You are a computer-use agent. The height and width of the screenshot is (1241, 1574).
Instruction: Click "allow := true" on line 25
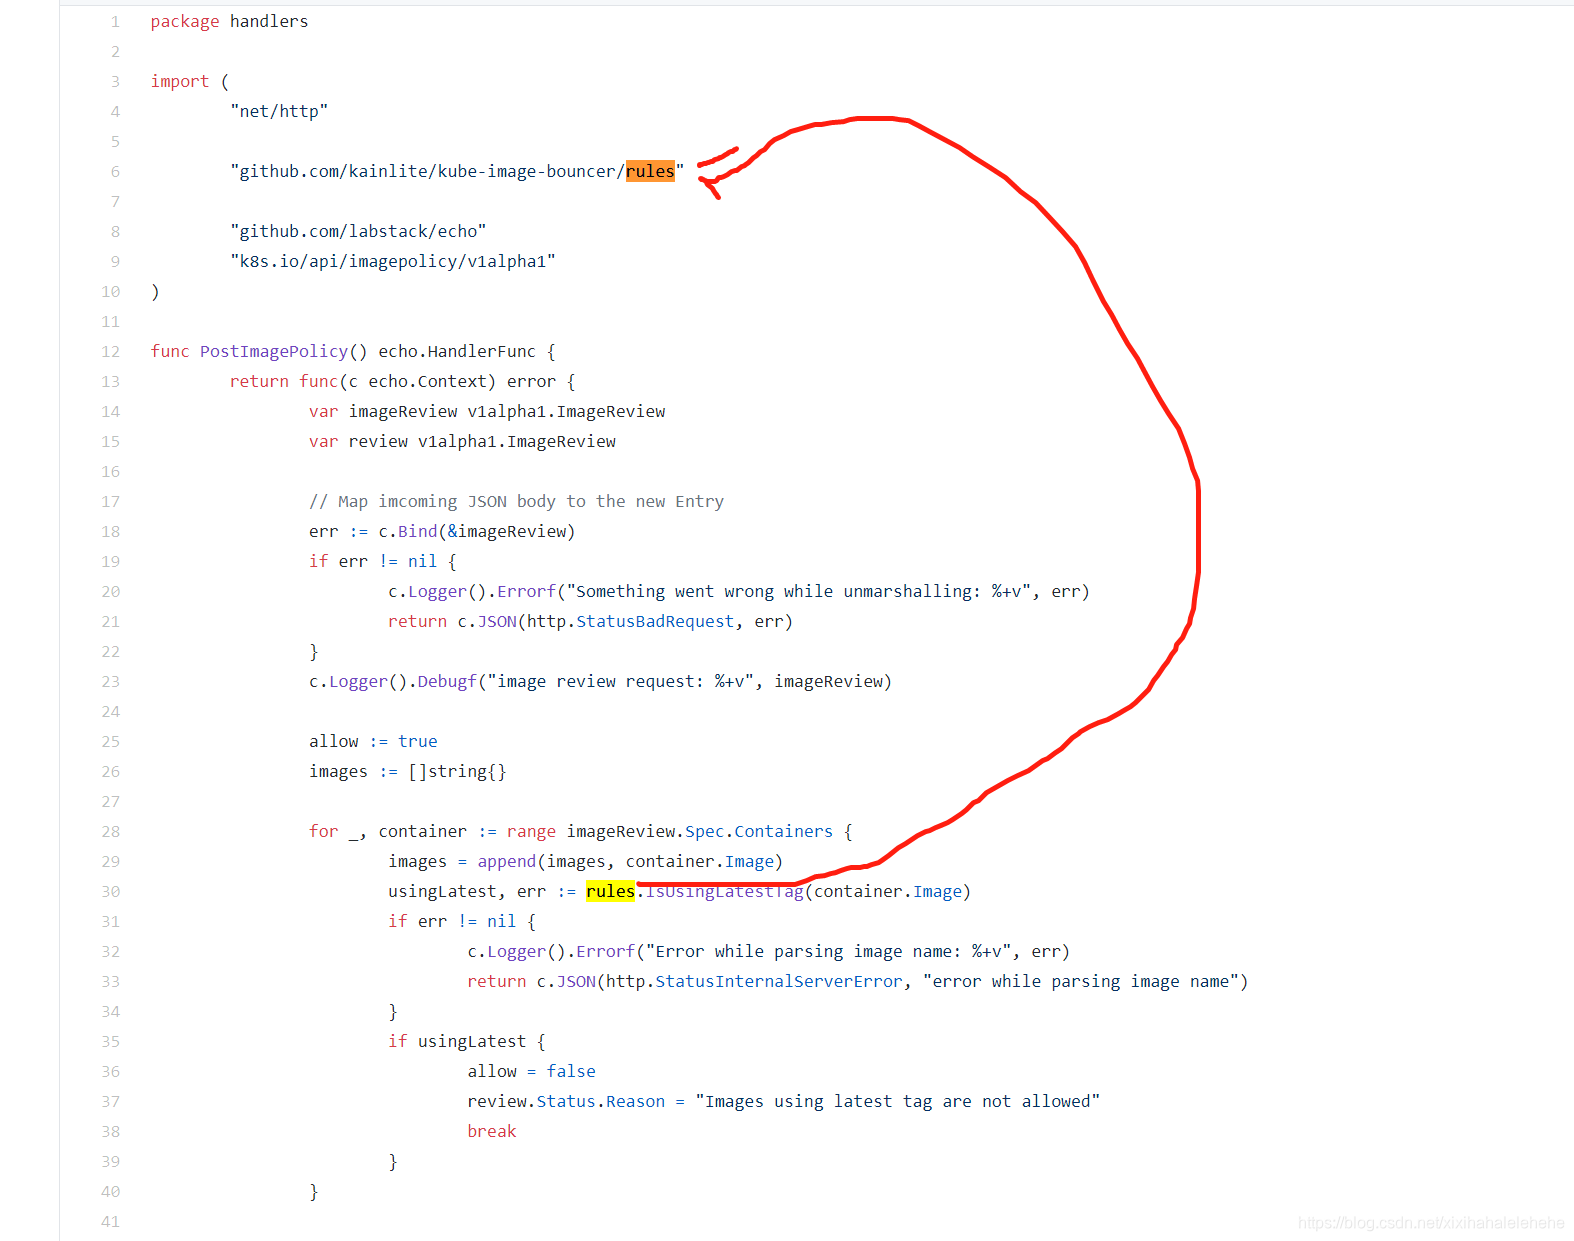[373, 741]
